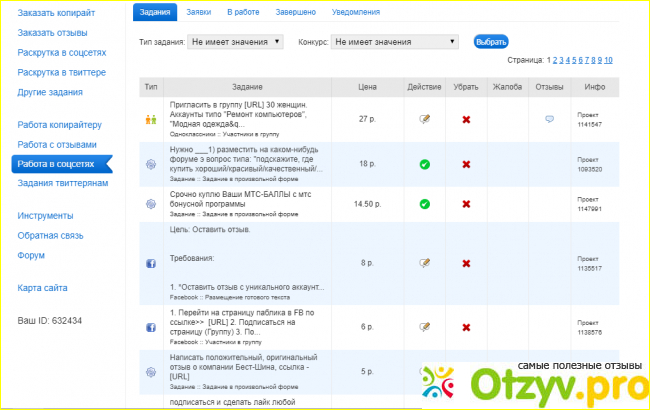Open the 'Тип задания' dropdown
650x410 pixels.
(236, 42)
